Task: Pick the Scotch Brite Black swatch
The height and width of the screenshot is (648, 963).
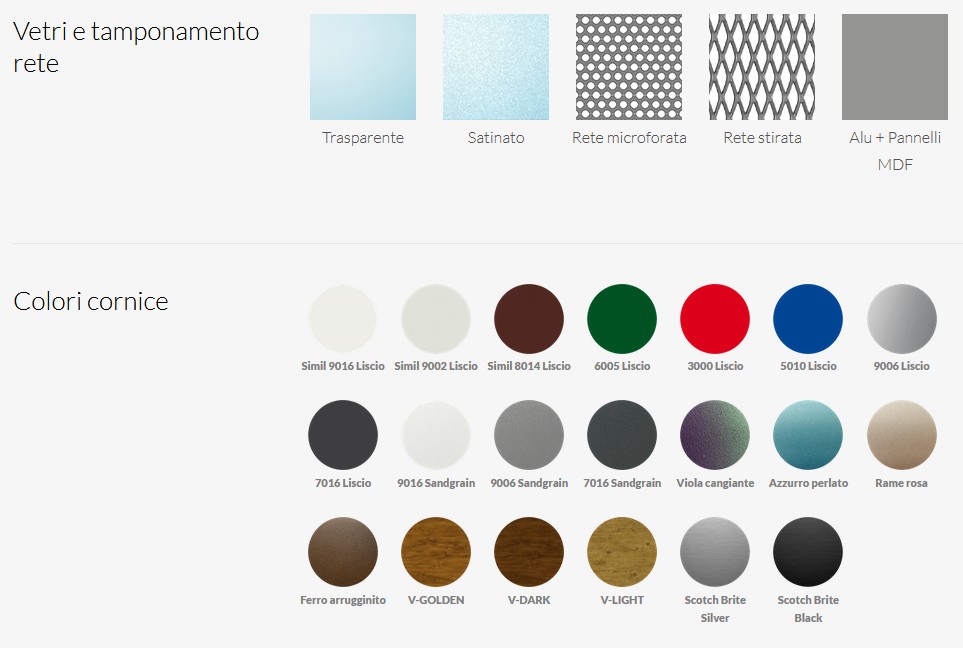Action: [808, 552]
